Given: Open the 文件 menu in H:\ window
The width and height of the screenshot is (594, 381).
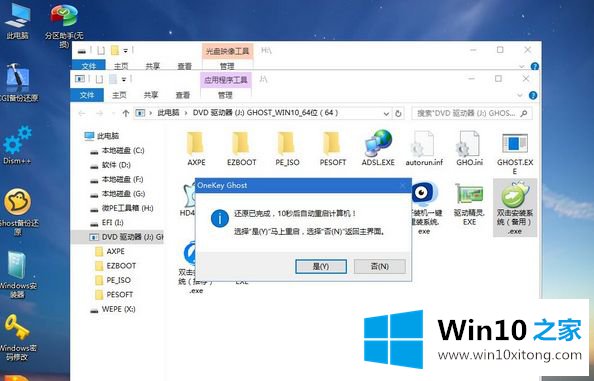Looking at the screenshot, I should point(89,66).
